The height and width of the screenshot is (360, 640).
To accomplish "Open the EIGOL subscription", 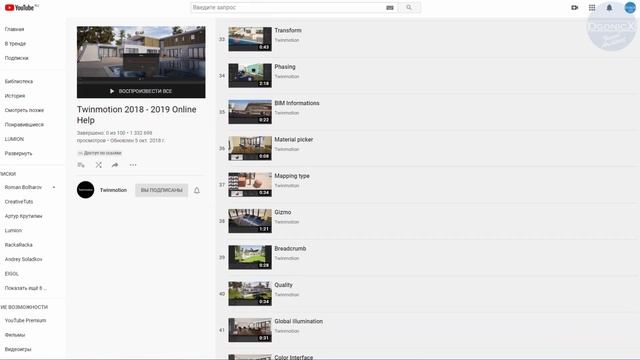I will (12, 274).
